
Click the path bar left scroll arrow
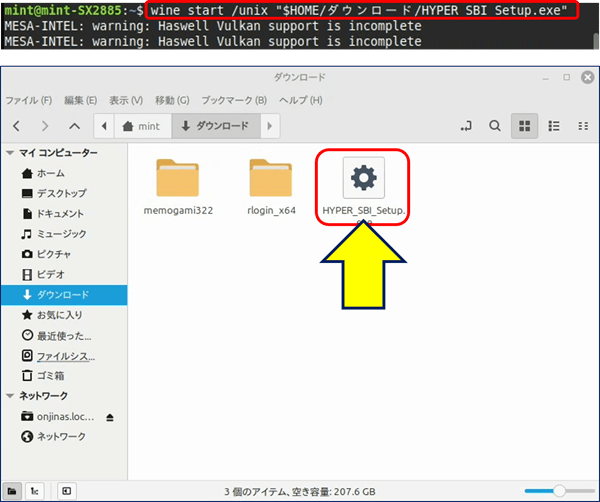(x=104, y=126)
